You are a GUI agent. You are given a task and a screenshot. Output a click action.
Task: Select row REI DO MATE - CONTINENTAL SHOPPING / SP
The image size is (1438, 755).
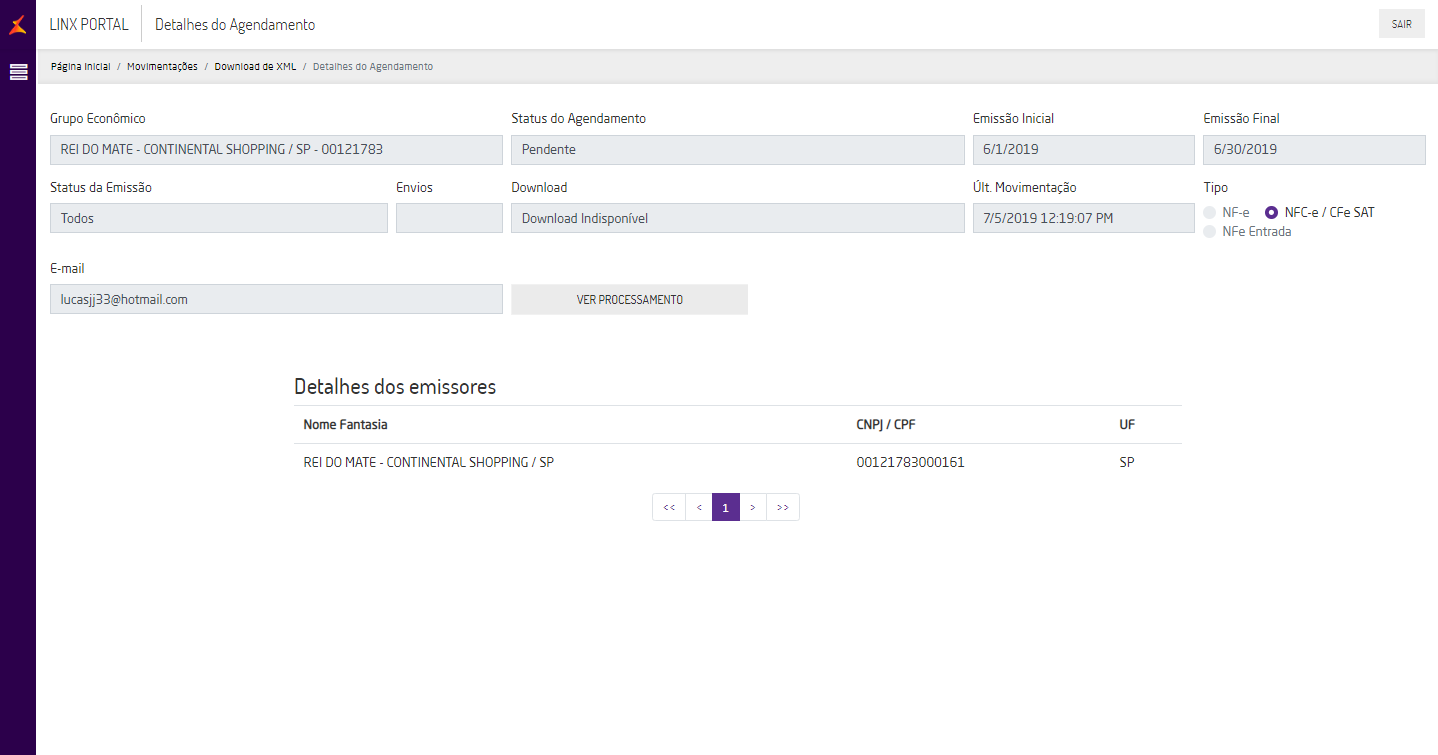pos(738,463)
